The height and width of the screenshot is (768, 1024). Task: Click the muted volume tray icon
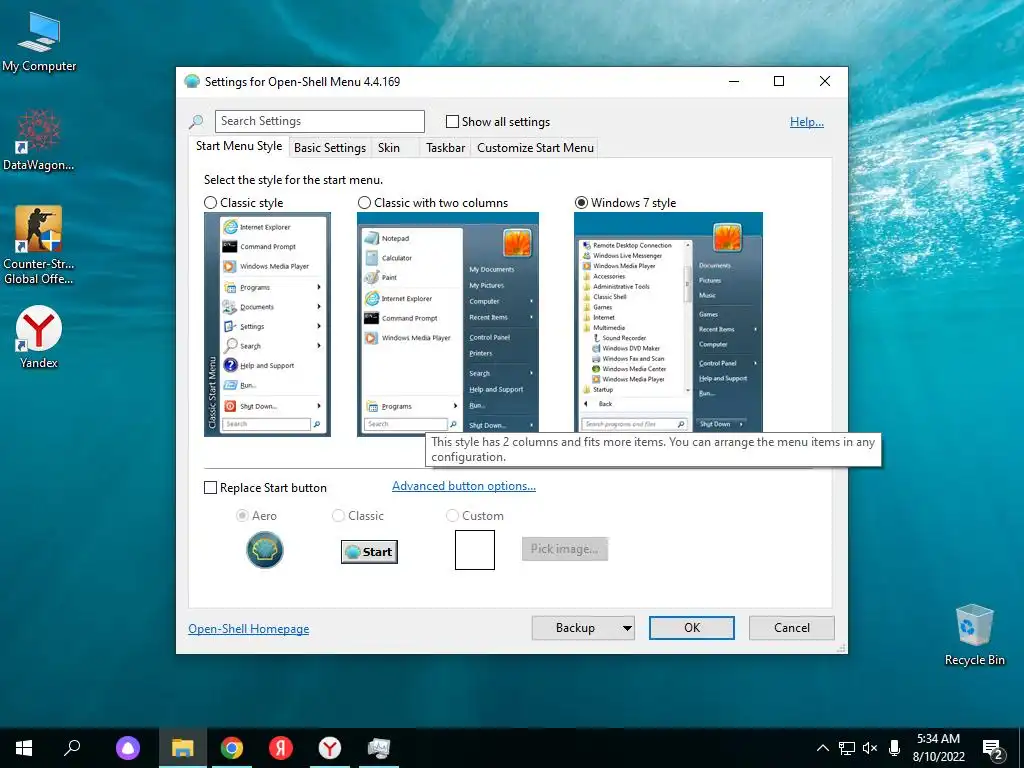click(870, 748)
